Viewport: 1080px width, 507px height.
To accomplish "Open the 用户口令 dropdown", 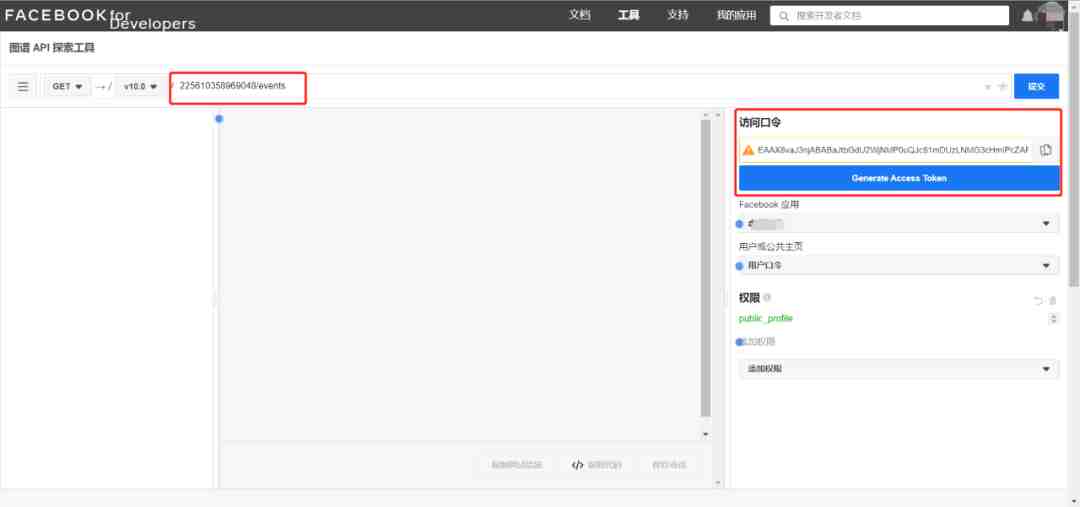I will pyautogui.click(x=899, y=265).
